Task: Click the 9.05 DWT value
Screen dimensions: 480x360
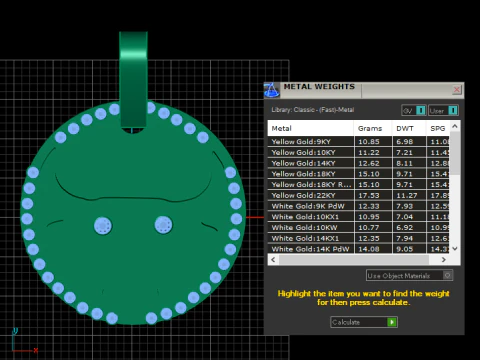Action: 404,249
